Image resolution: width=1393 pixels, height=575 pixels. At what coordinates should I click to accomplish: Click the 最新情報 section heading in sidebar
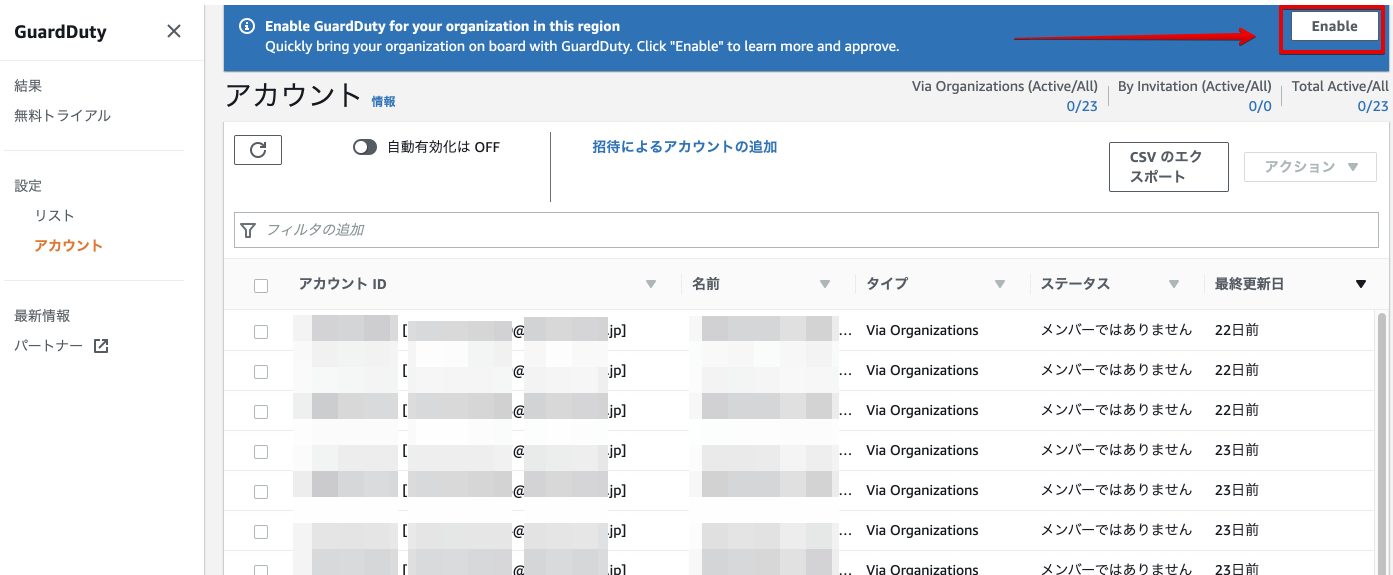(42, 316)
